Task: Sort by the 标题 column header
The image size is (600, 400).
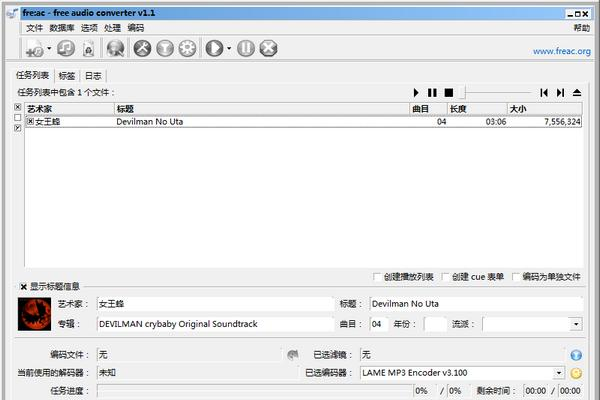Action: [x=262, y=109]
